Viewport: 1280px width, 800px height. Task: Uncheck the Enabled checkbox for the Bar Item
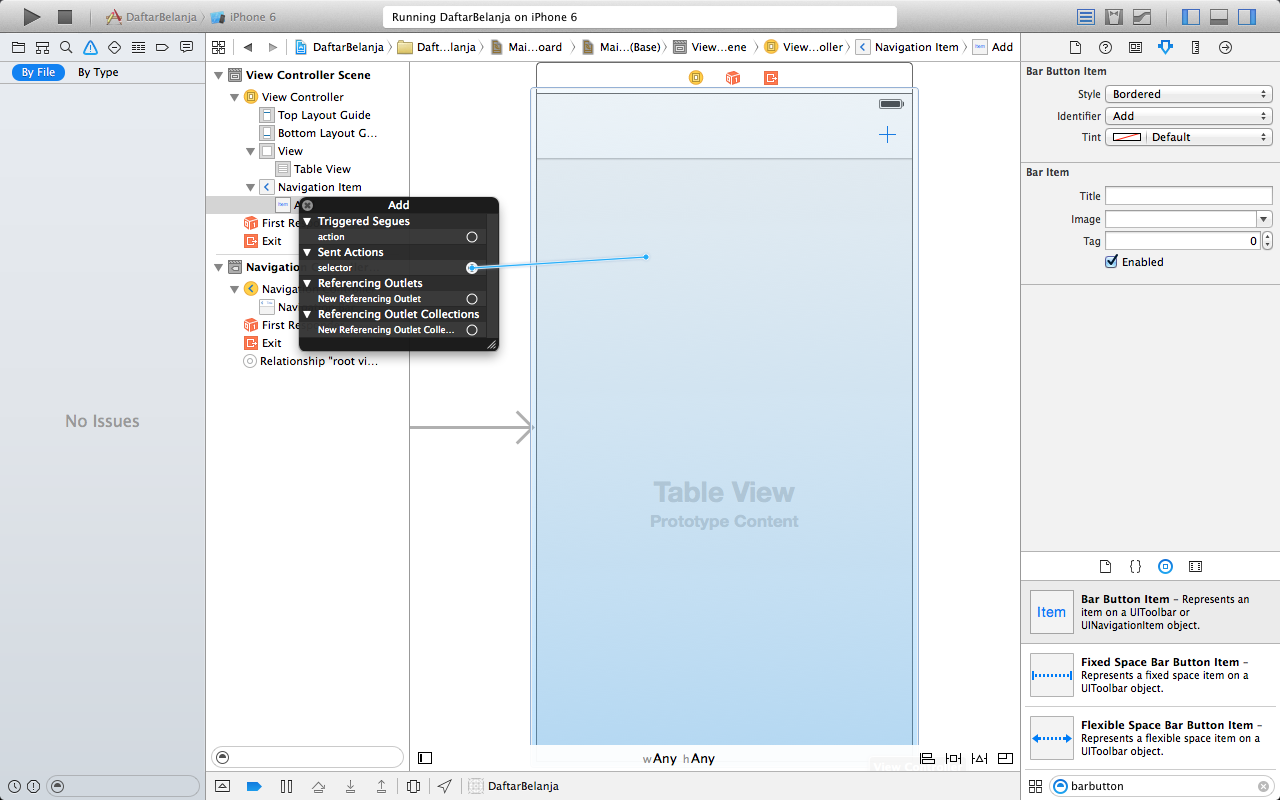1111,261
